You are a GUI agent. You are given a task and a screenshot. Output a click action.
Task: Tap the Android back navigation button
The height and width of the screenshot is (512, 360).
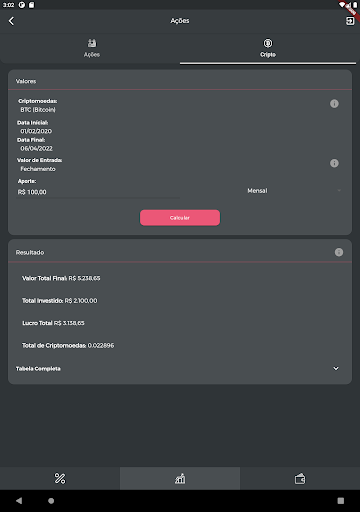[x=19, y=500]
